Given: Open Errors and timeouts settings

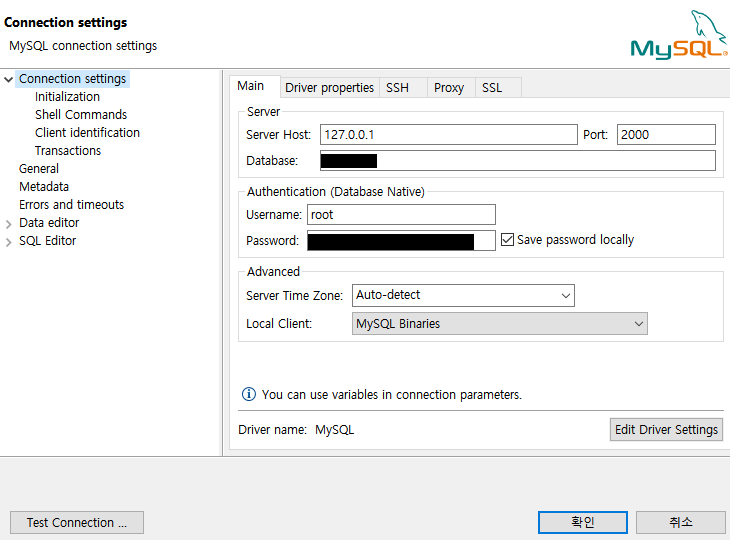Looking at the screenshot, I should (72, 205).
